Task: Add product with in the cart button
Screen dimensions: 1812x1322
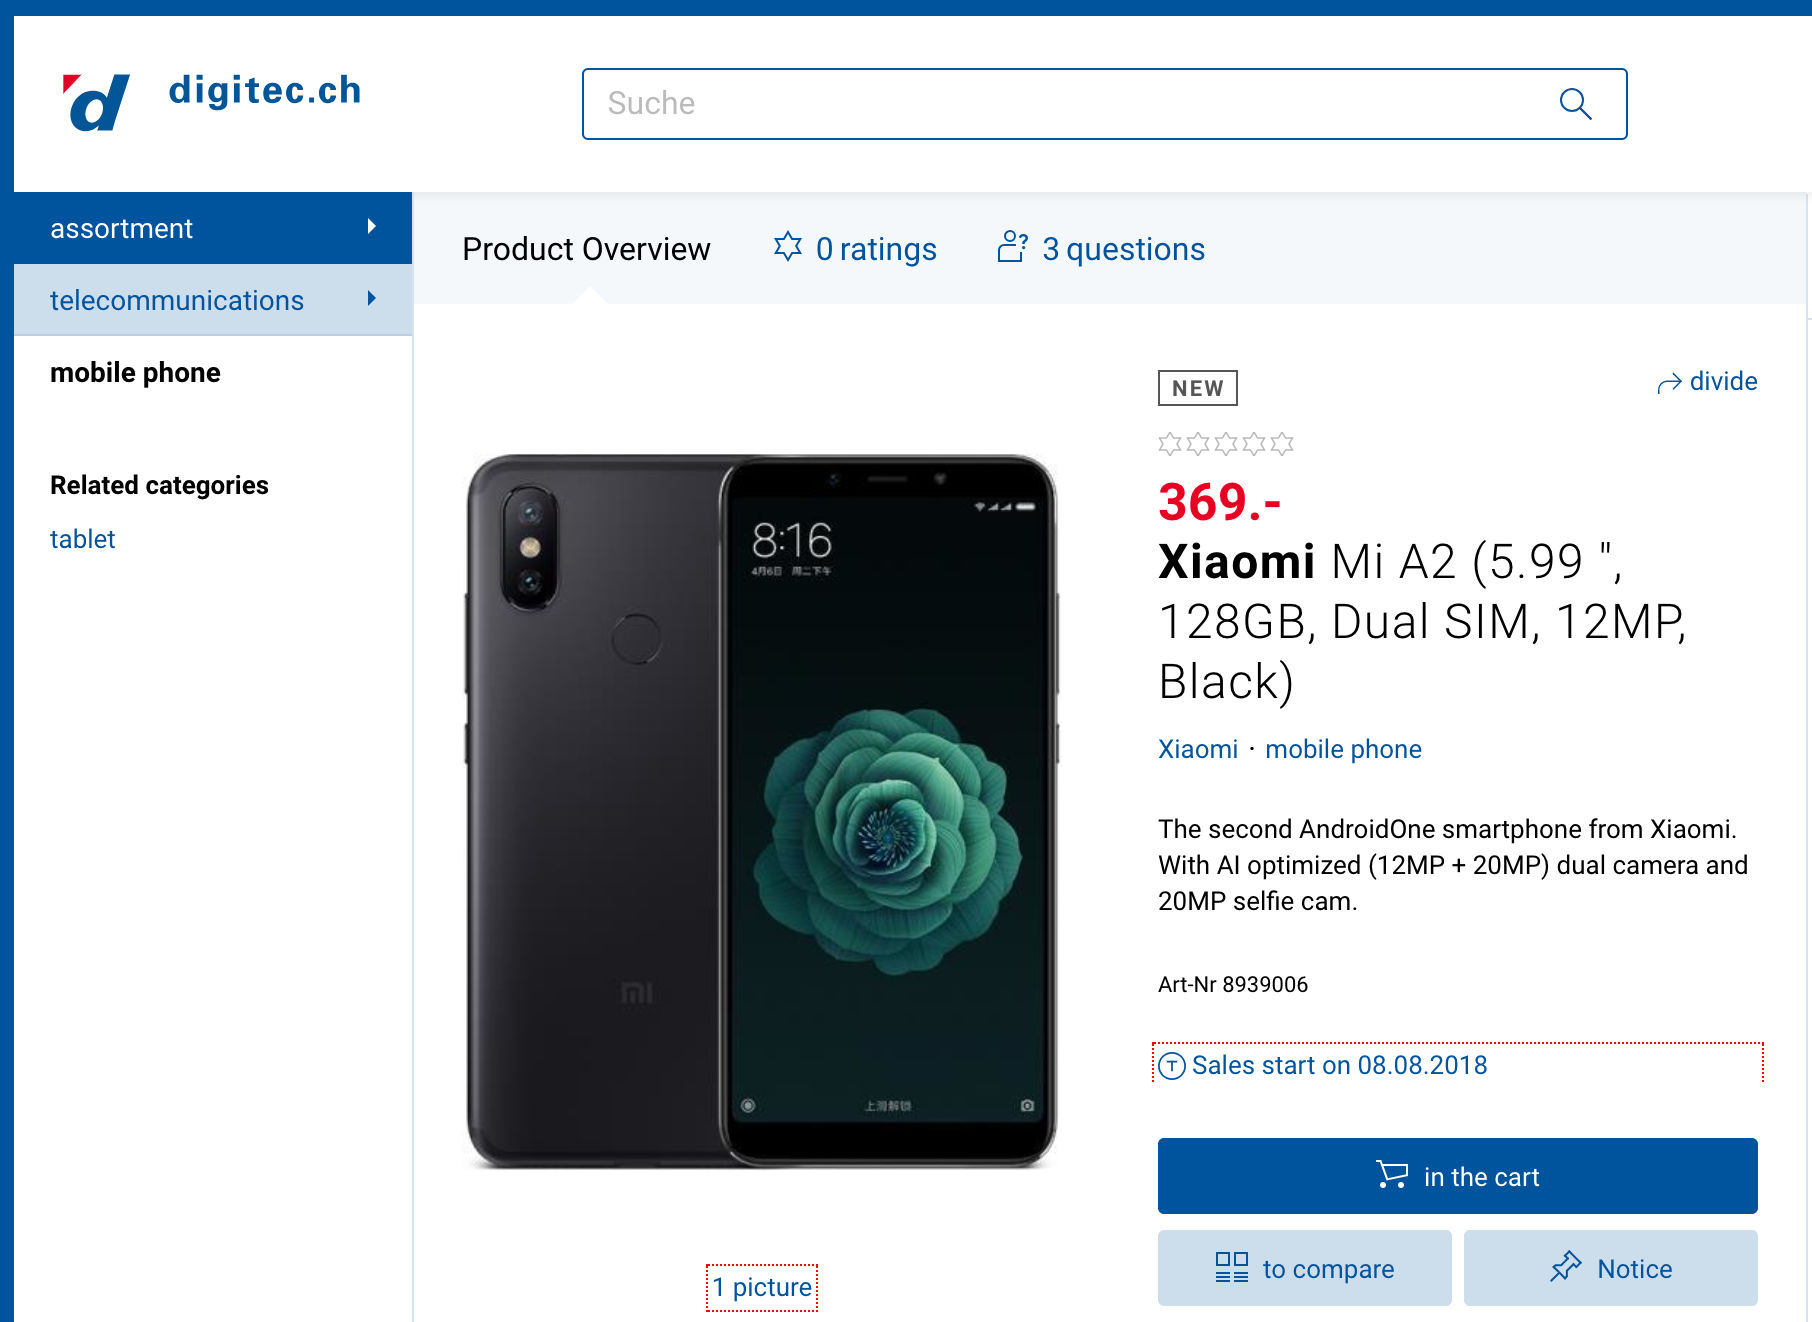Action: [x=1457, y=1176]
